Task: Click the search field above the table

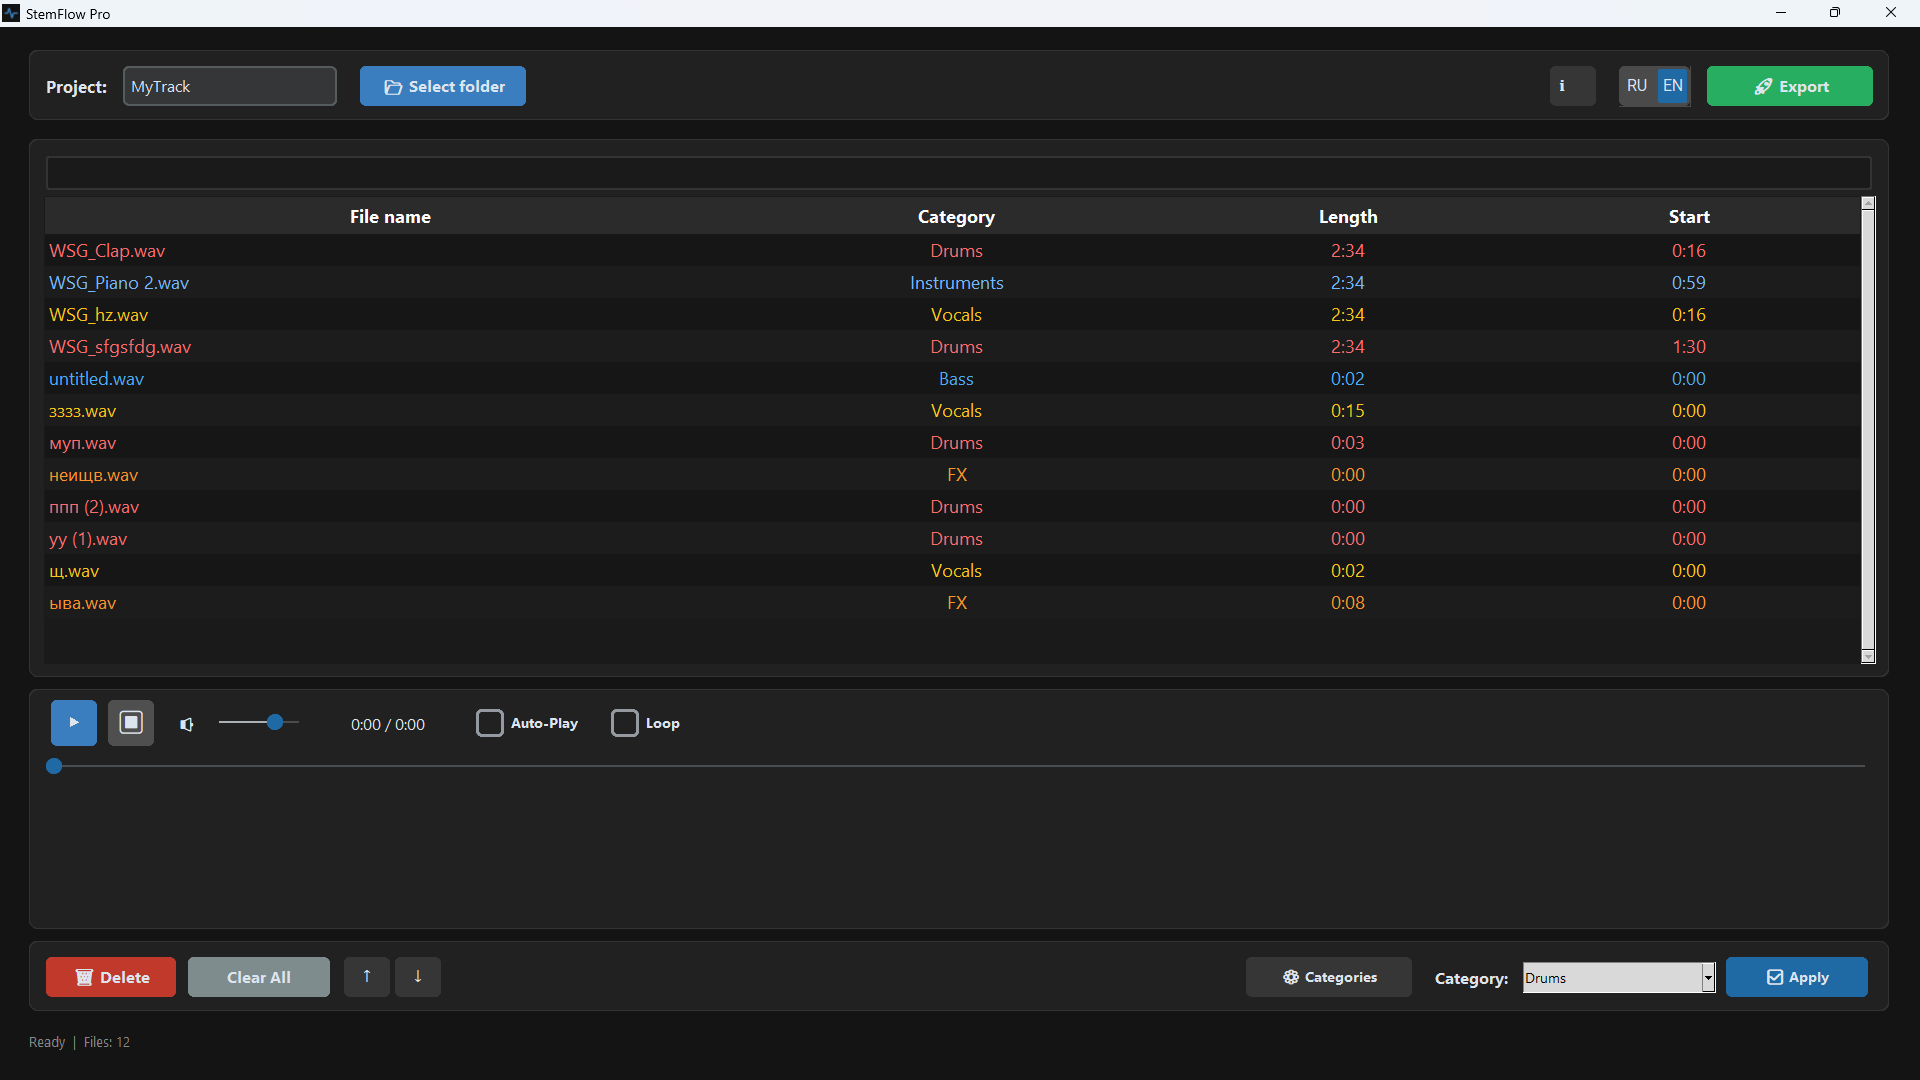Action: 958,173
